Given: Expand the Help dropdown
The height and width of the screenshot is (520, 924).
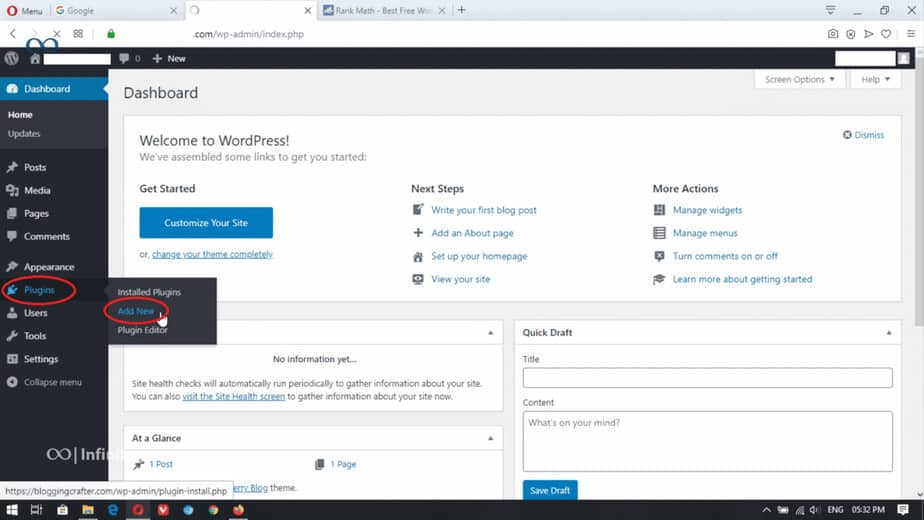Looking at the screenshot, I should tap(875, 80).
